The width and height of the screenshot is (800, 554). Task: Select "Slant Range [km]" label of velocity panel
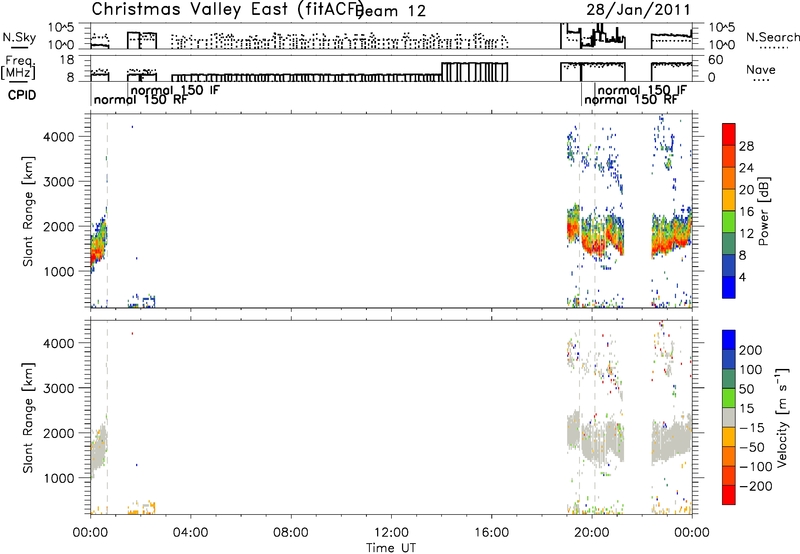pos(28,418)
